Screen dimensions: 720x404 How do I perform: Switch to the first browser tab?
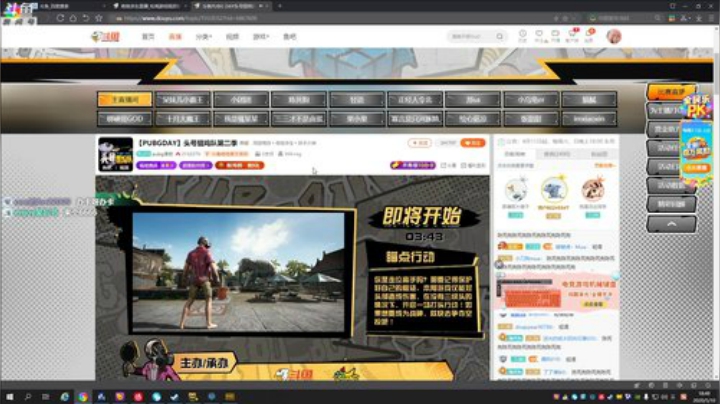click(x=69, y=6)
